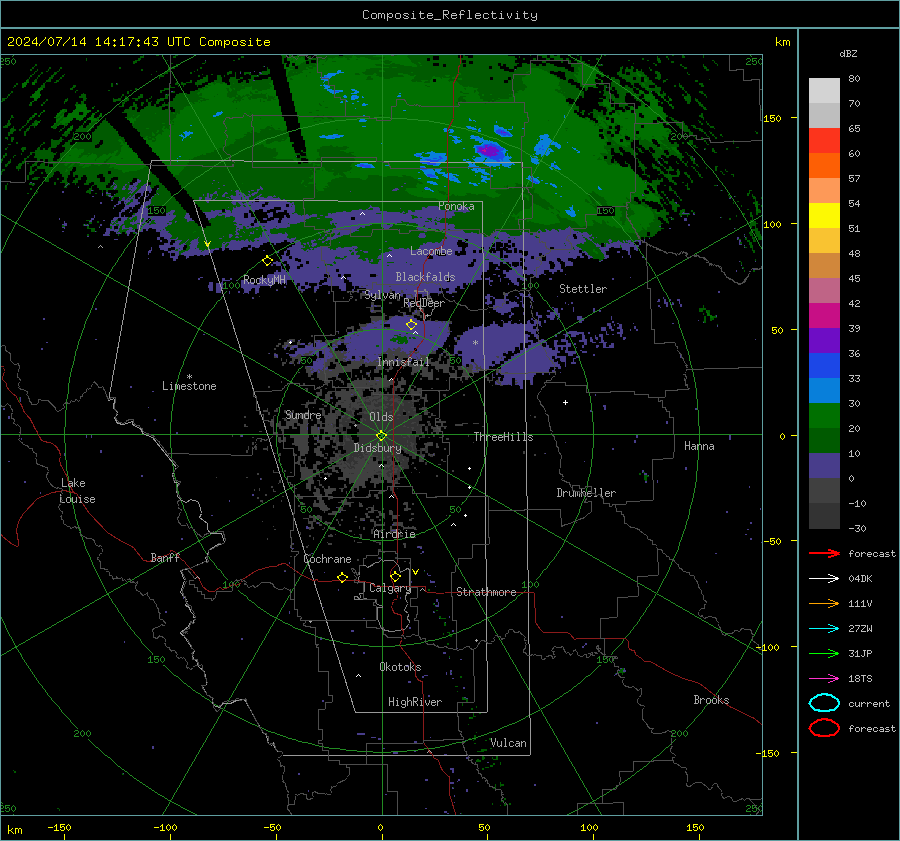Screen dimensions: 900x841
Task: Click the white 04DK arrow icon
Action: tap(824, 579)
